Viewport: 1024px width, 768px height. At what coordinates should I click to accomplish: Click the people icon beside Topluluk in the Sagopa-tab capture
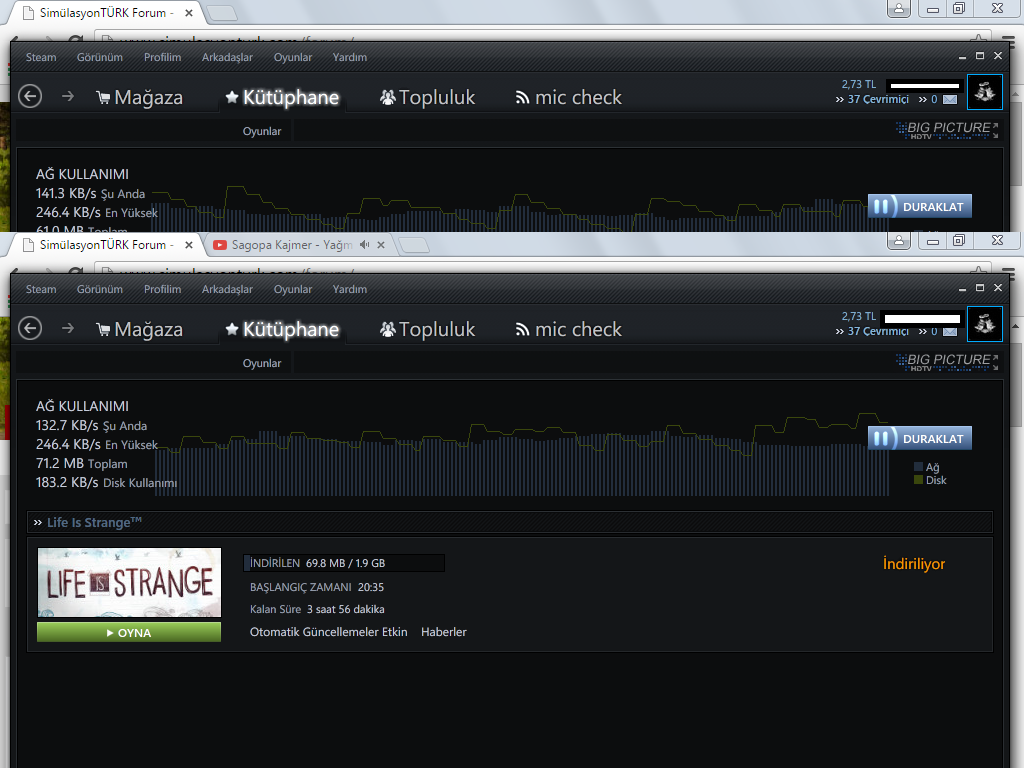[x=388, y=330]
